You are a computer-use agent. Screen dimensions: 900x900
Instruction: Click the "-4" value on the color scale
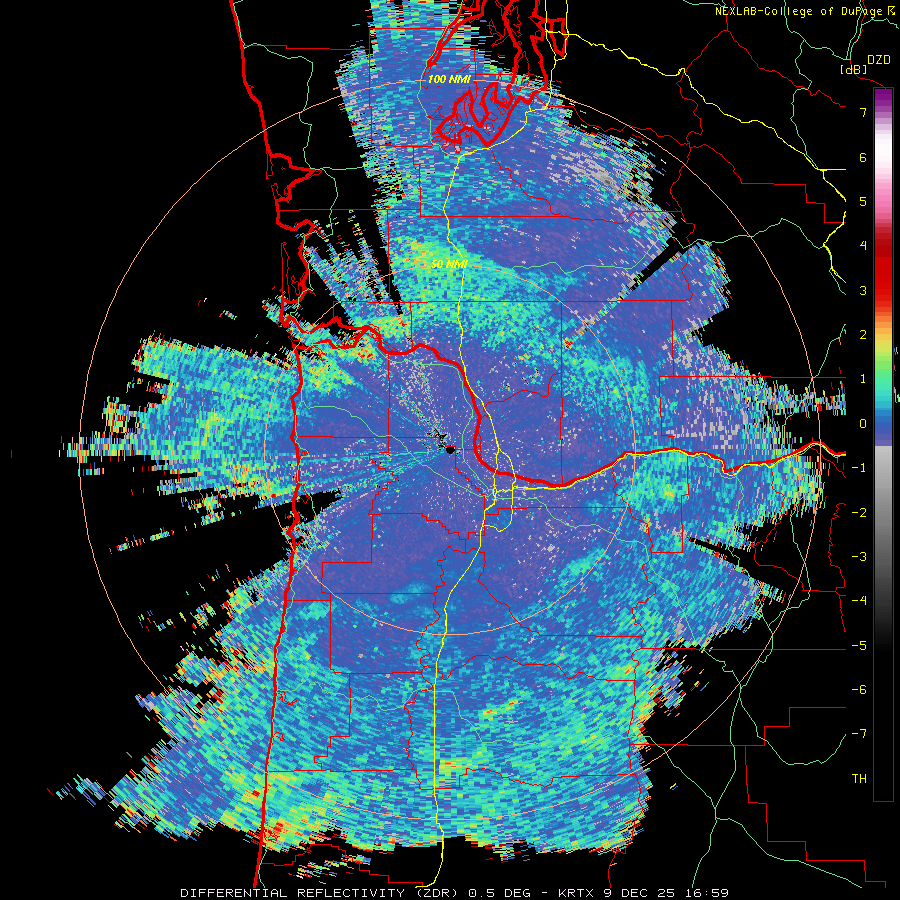click(859, 601)
